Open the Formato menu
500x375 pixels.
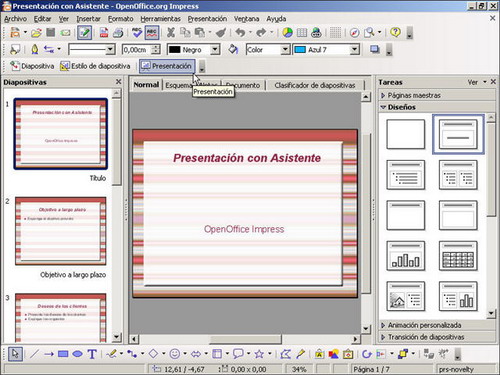coord(120,19)
